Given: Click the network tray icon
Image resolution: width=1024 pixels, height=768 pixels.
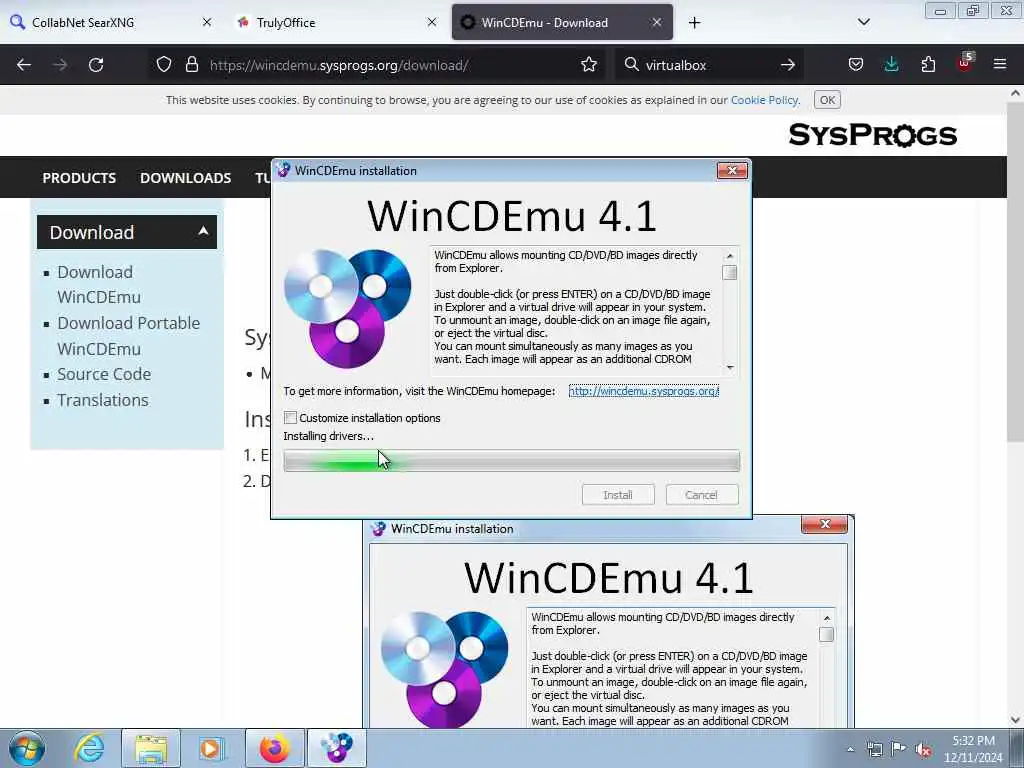Looking at the screenshot, I should pyautogui.click(x=874, y=749).
